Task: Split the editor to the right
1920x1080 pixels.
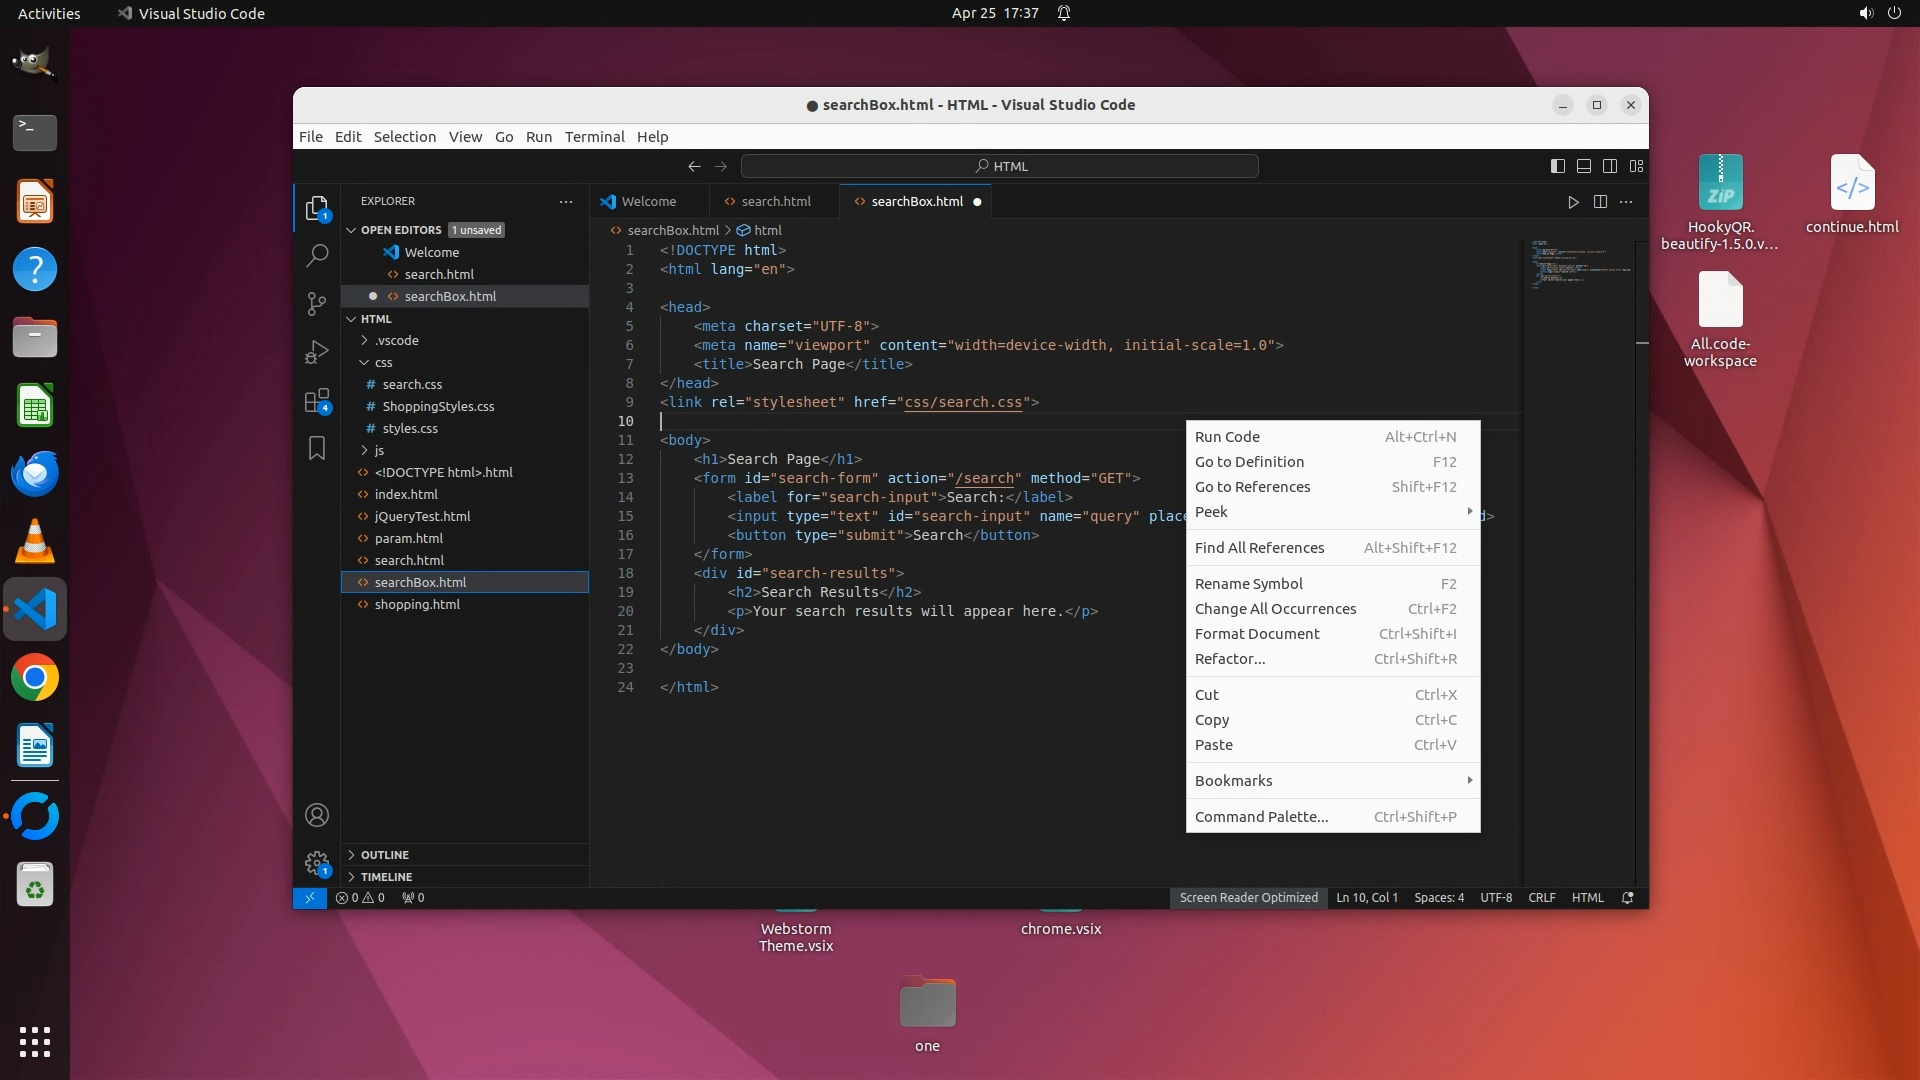Action: coord(1600,202)
